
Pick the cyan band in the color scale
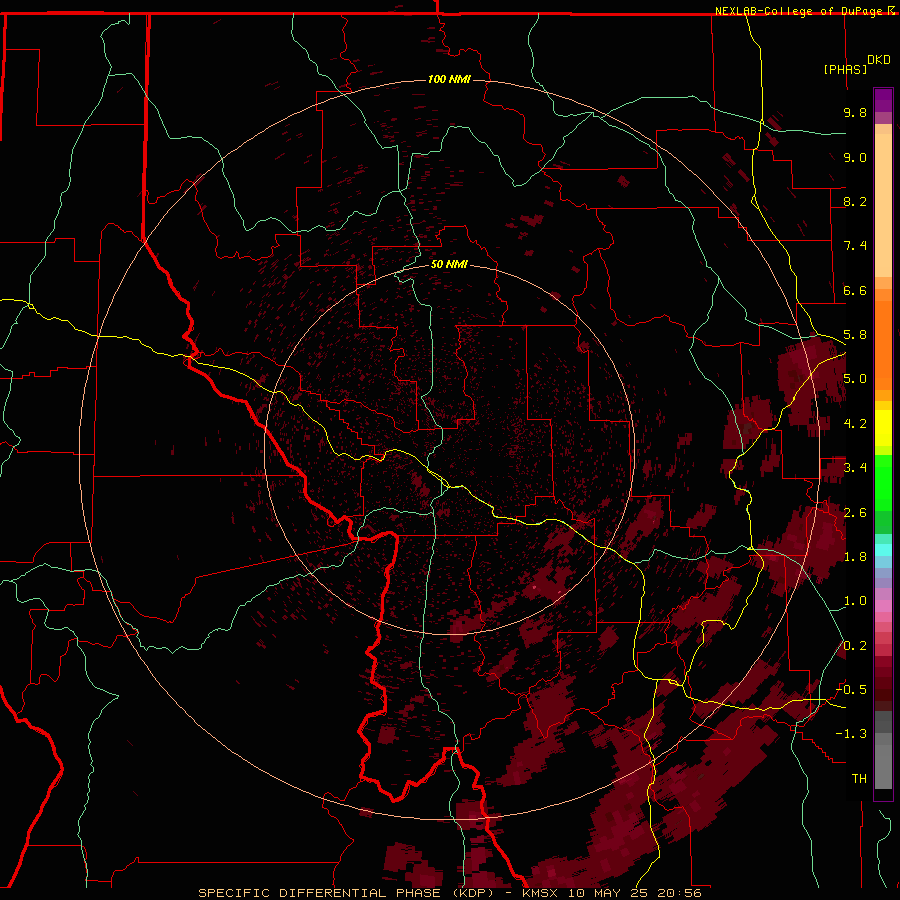[x=883, y=550]
